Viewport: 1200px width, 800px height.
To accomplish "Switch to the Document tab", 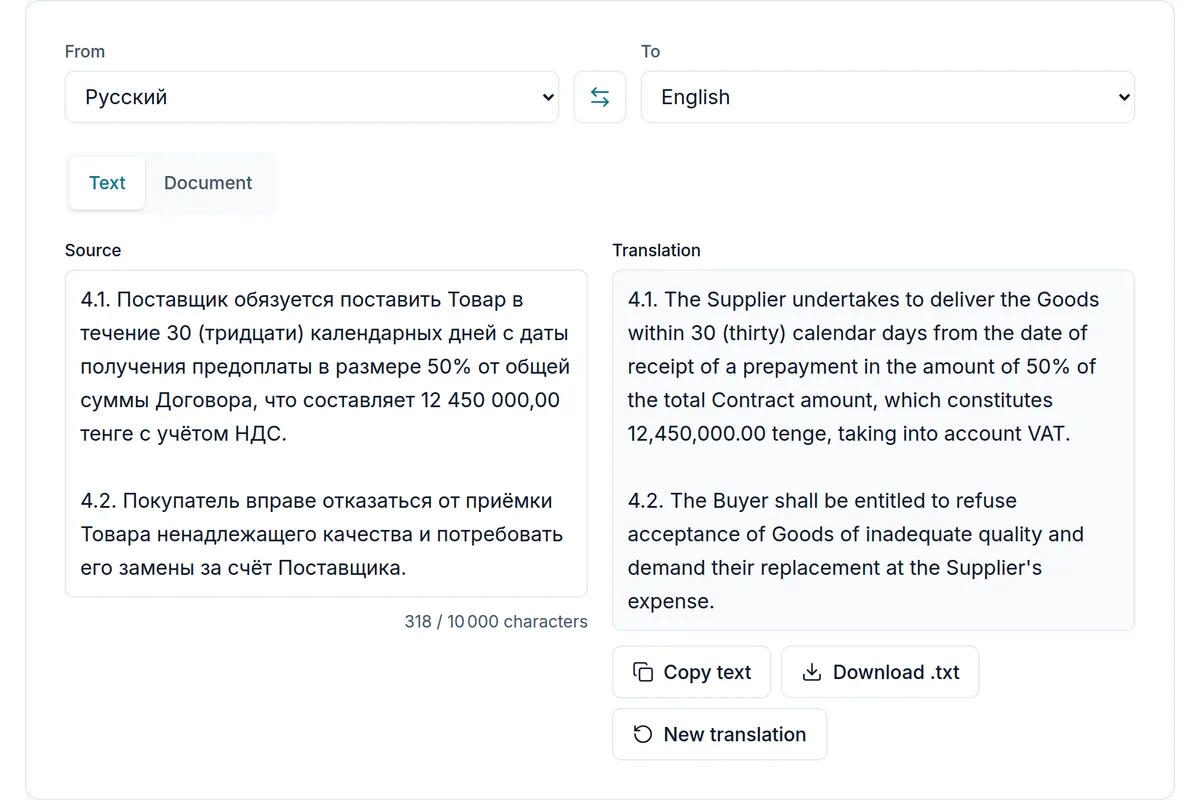I will [x=208, y=183].
